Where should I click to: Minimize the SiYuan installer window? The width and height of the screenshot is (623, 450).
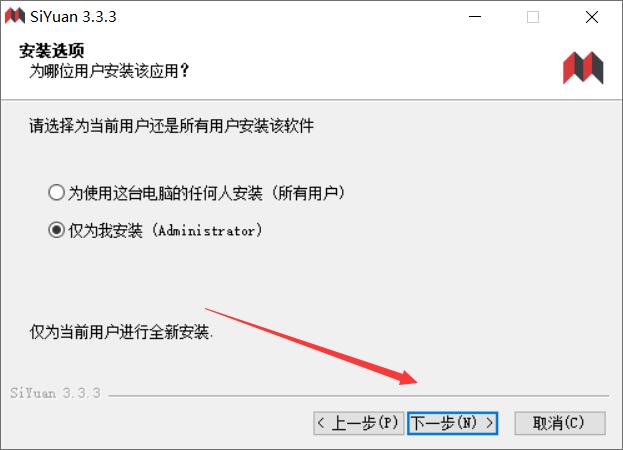(x=475, y=17)
